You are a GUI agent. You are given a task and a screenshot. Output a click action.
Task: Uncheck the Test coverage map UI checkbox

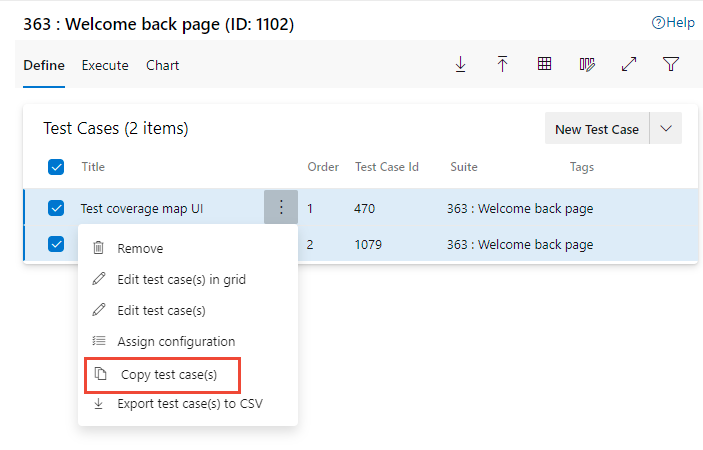point(56,208)
